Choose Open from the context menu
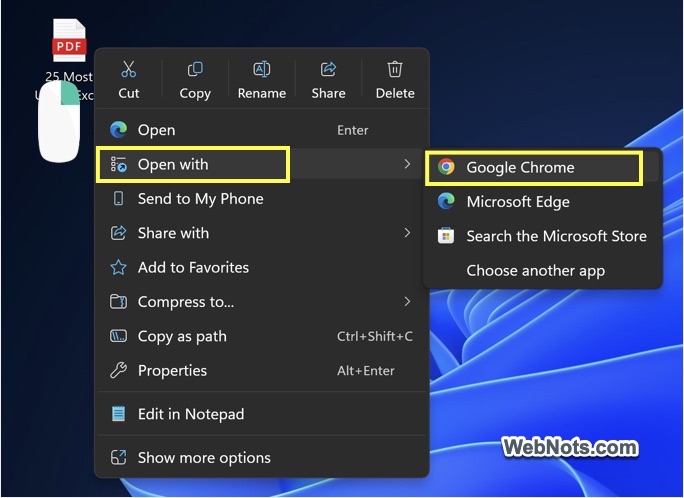Screen dimensions: 684x498 [x=261, y=130]
